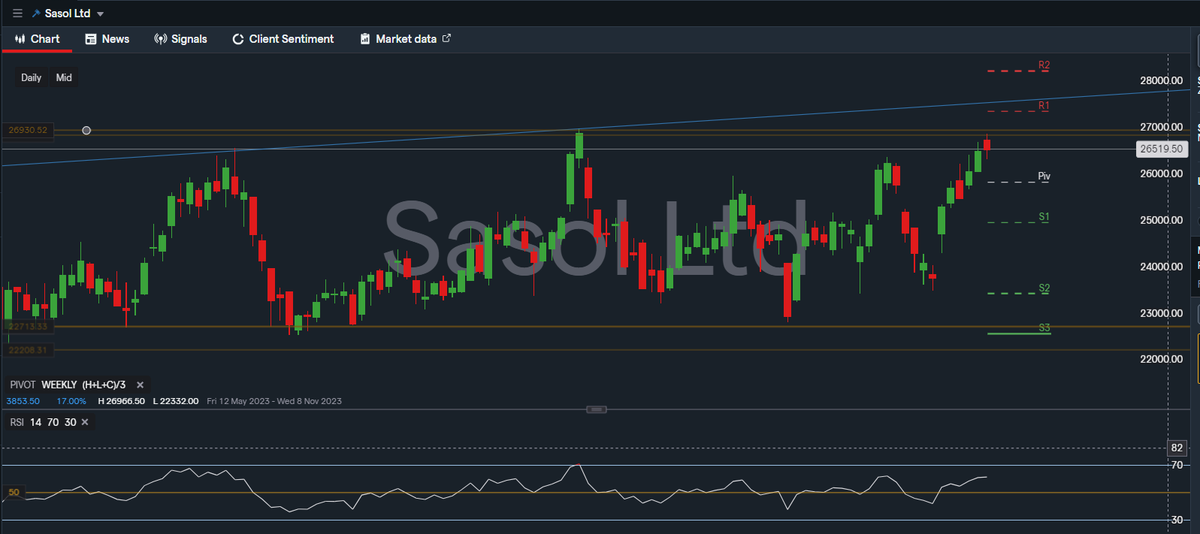
Task: Switch to the Chart tab
Action: coord(37,39)
